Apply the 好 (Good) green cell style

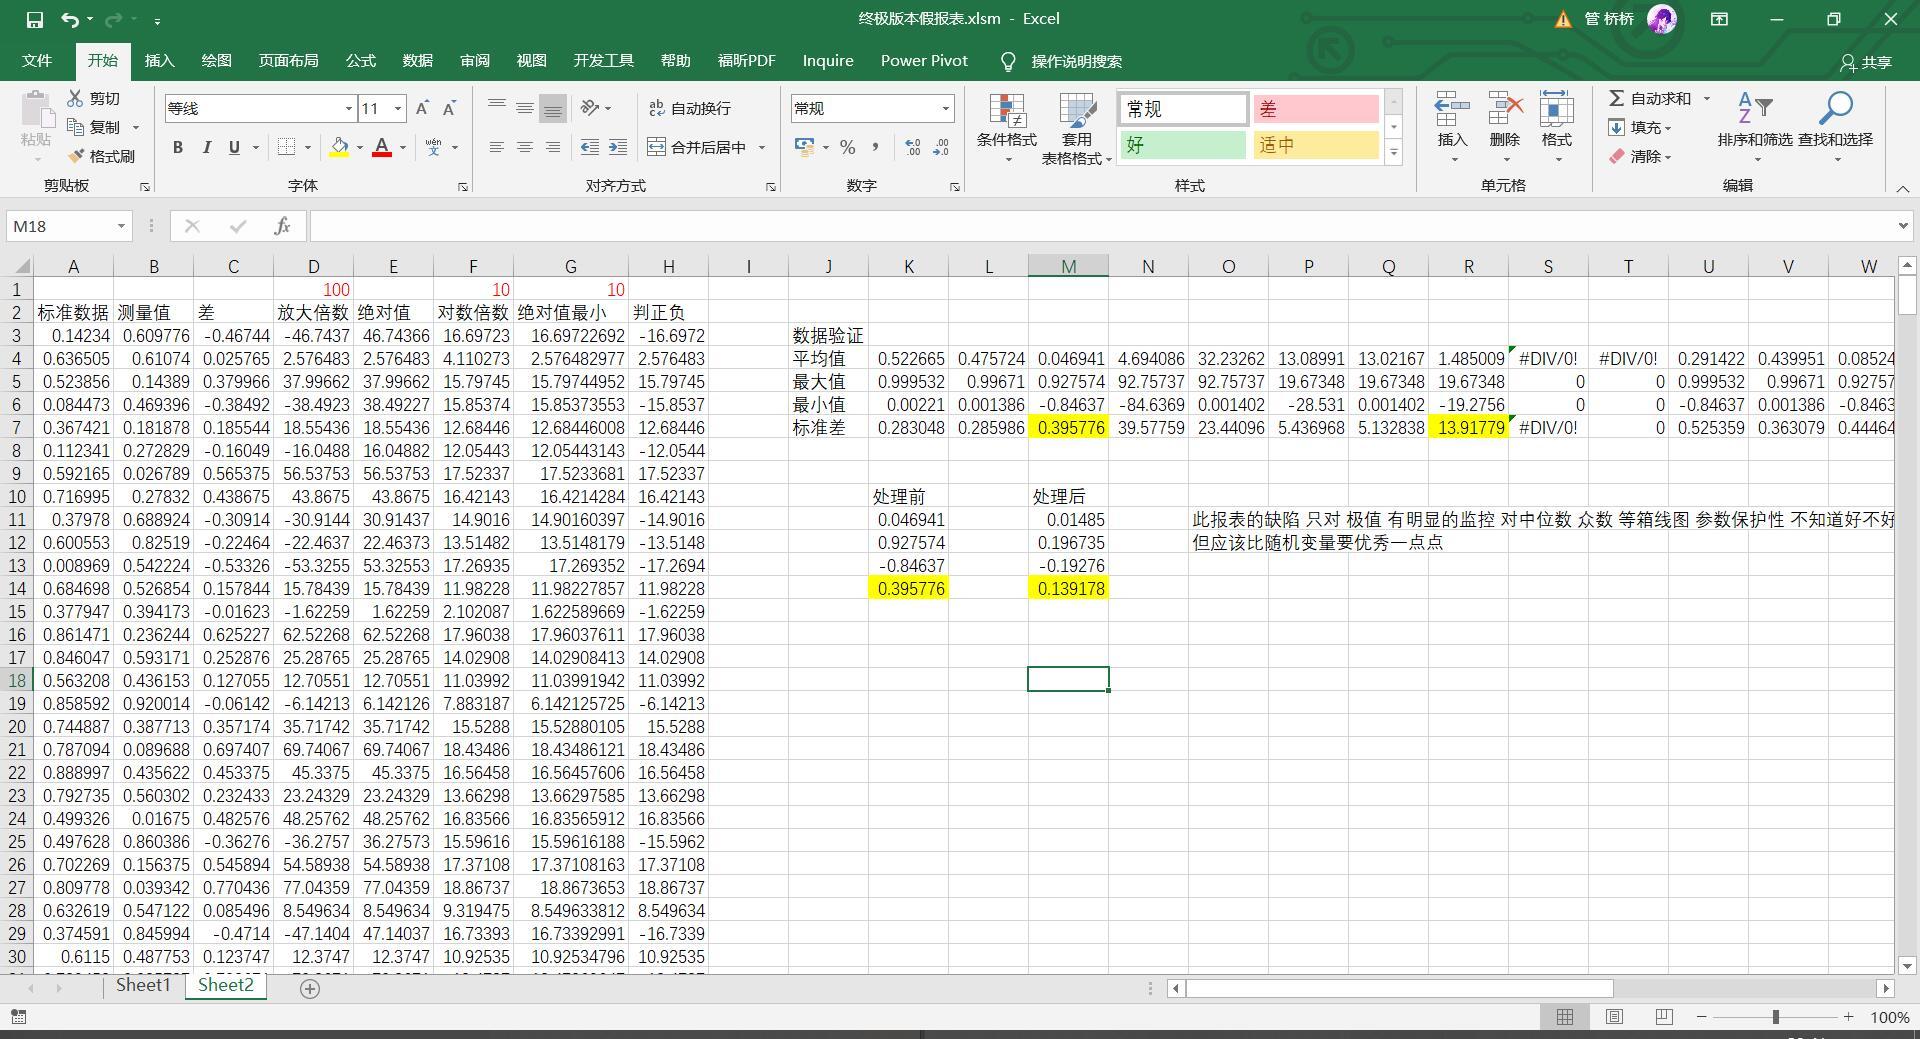pos(1182,145)
